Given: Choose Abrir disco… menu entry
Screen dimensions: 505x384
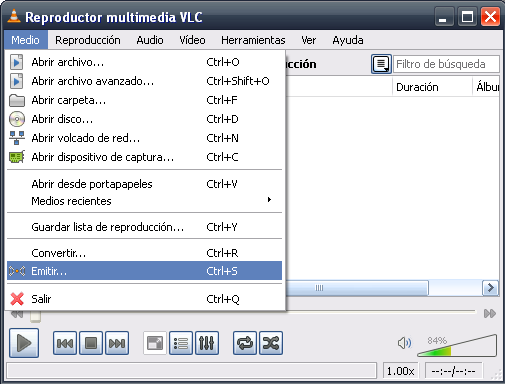Looking at the screenshot, I should [x=145, y=119].
